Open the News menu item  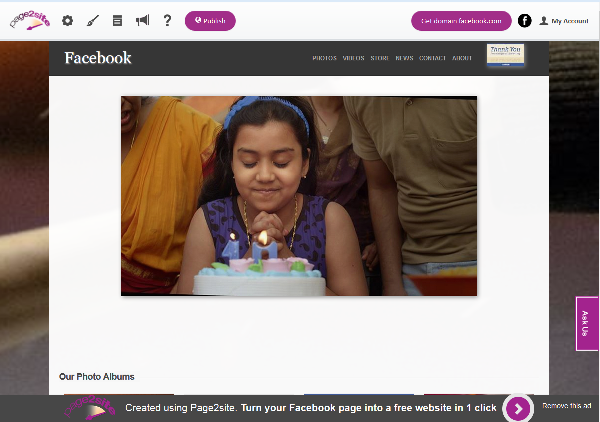[404, 58]
